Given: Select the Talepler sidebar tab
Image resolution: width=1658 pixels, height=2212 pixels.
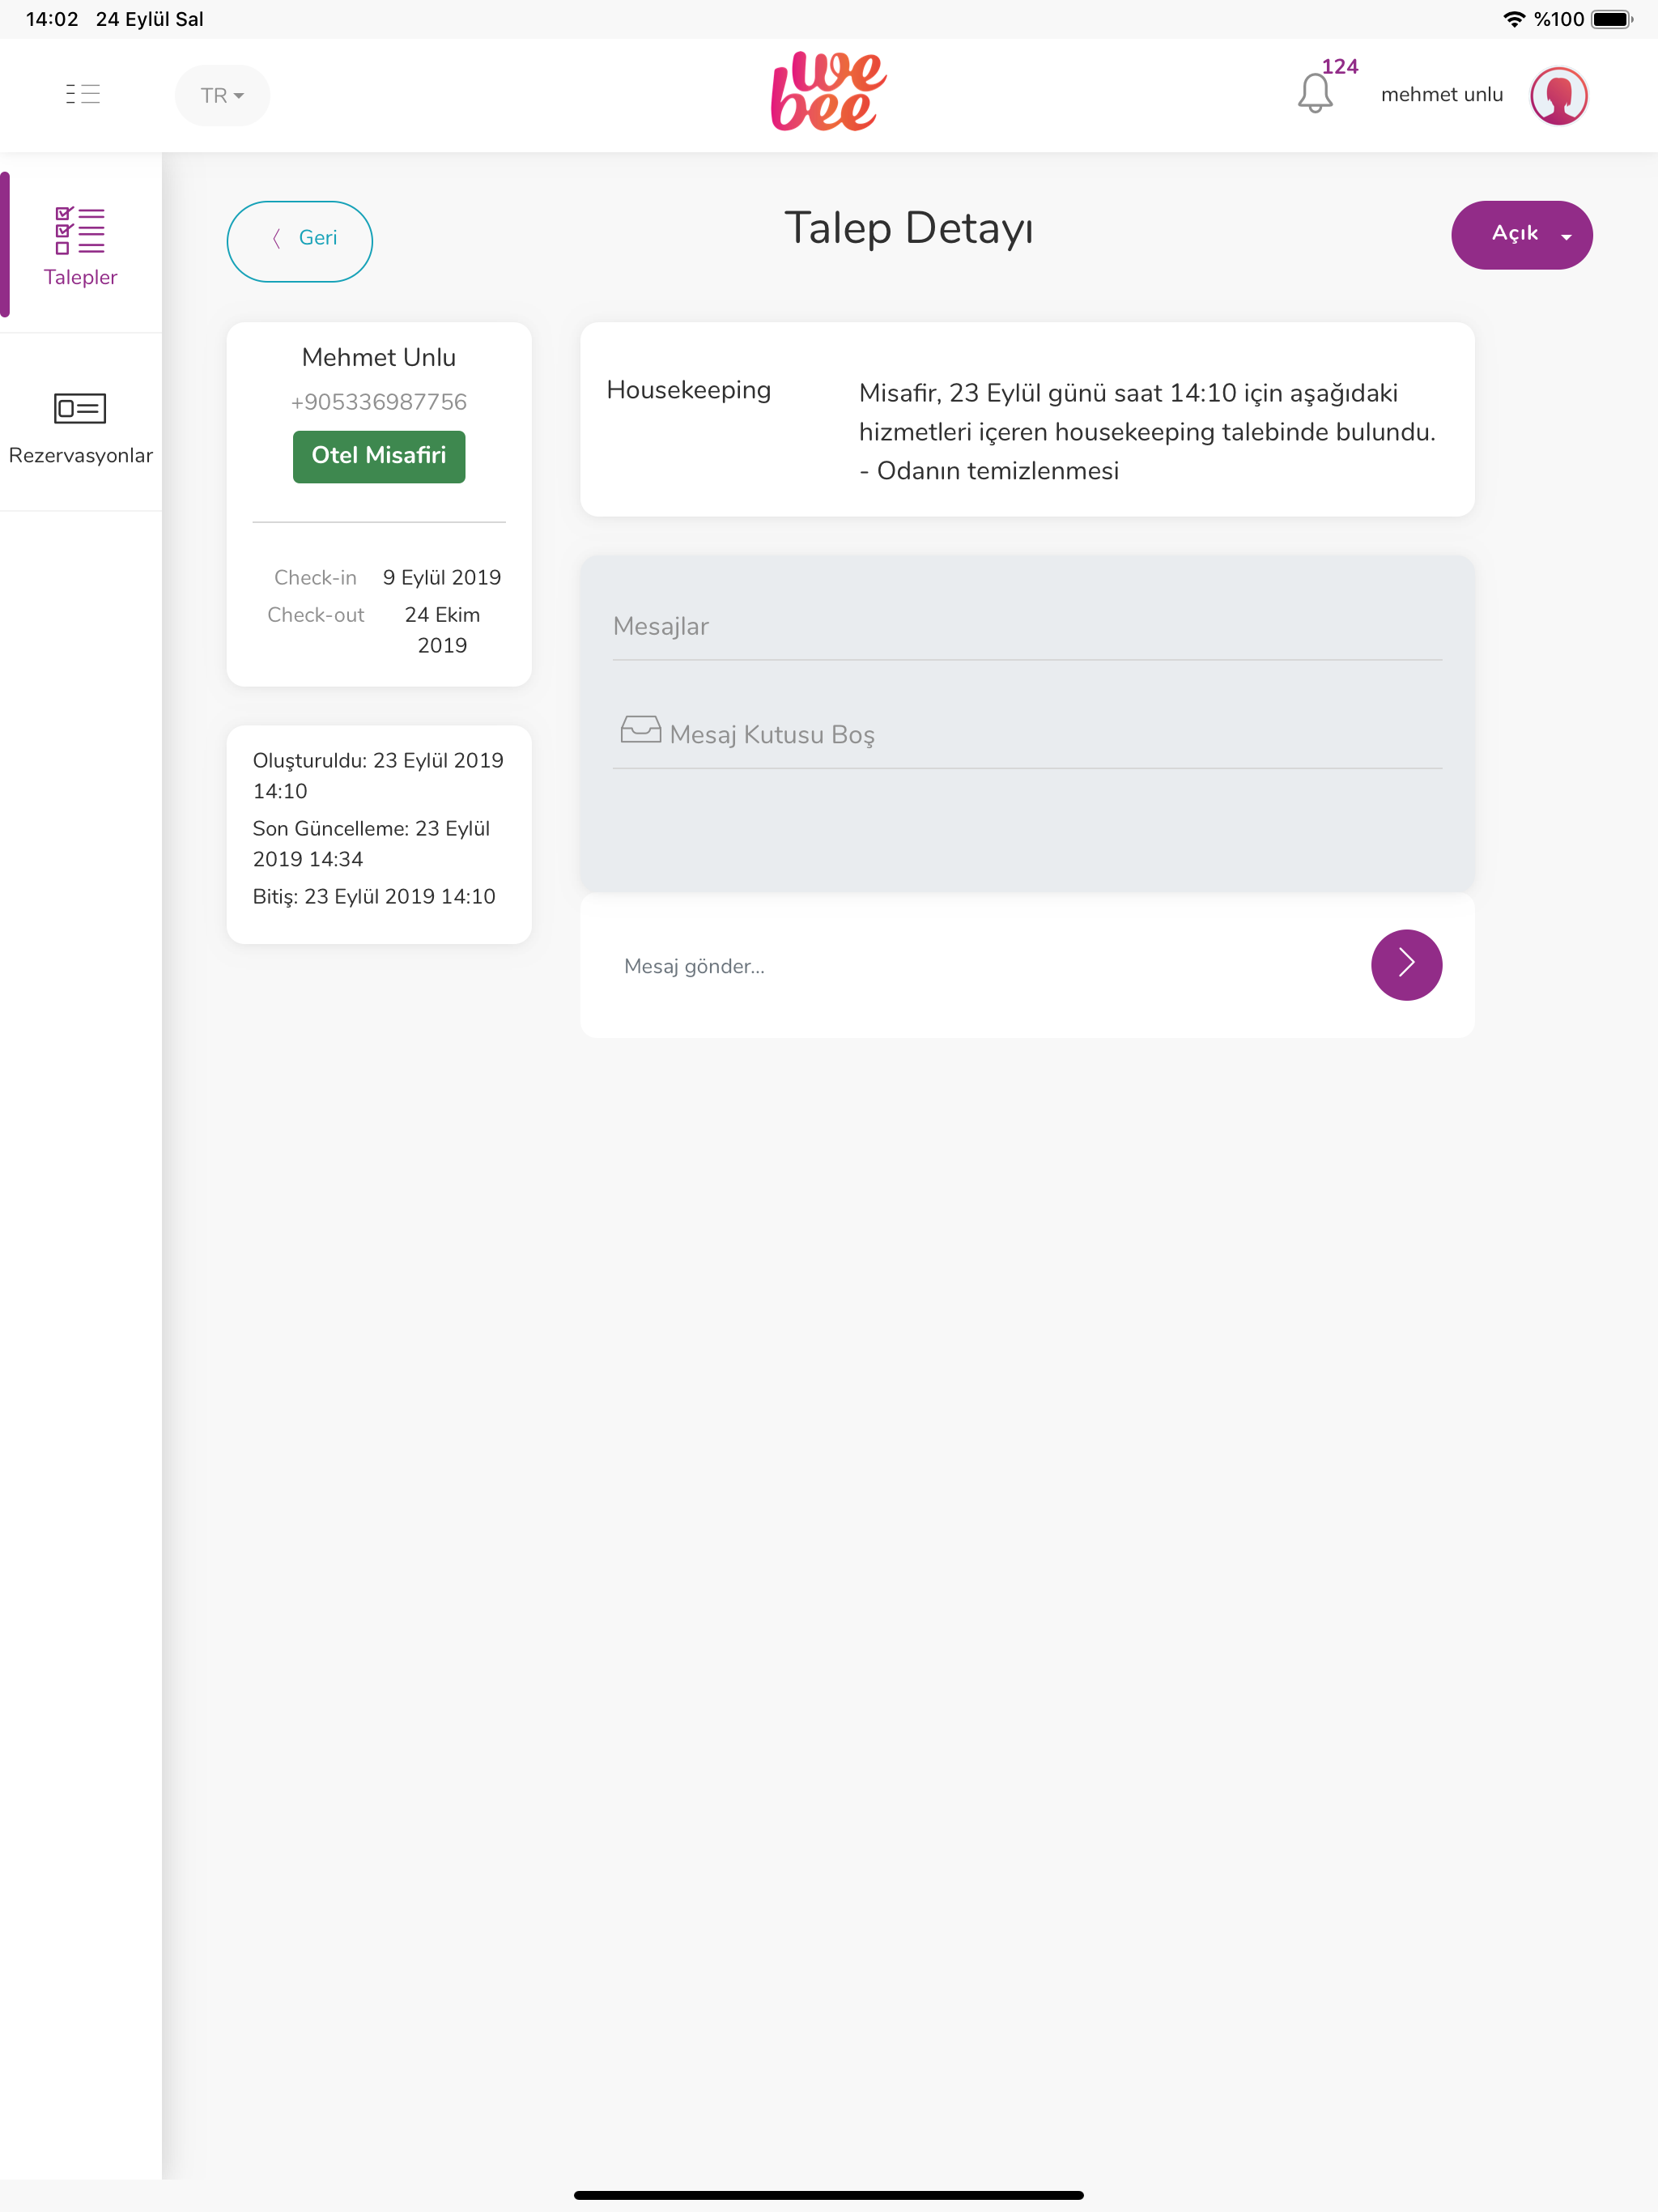Looking at the screenshot, I should (81, 245).
